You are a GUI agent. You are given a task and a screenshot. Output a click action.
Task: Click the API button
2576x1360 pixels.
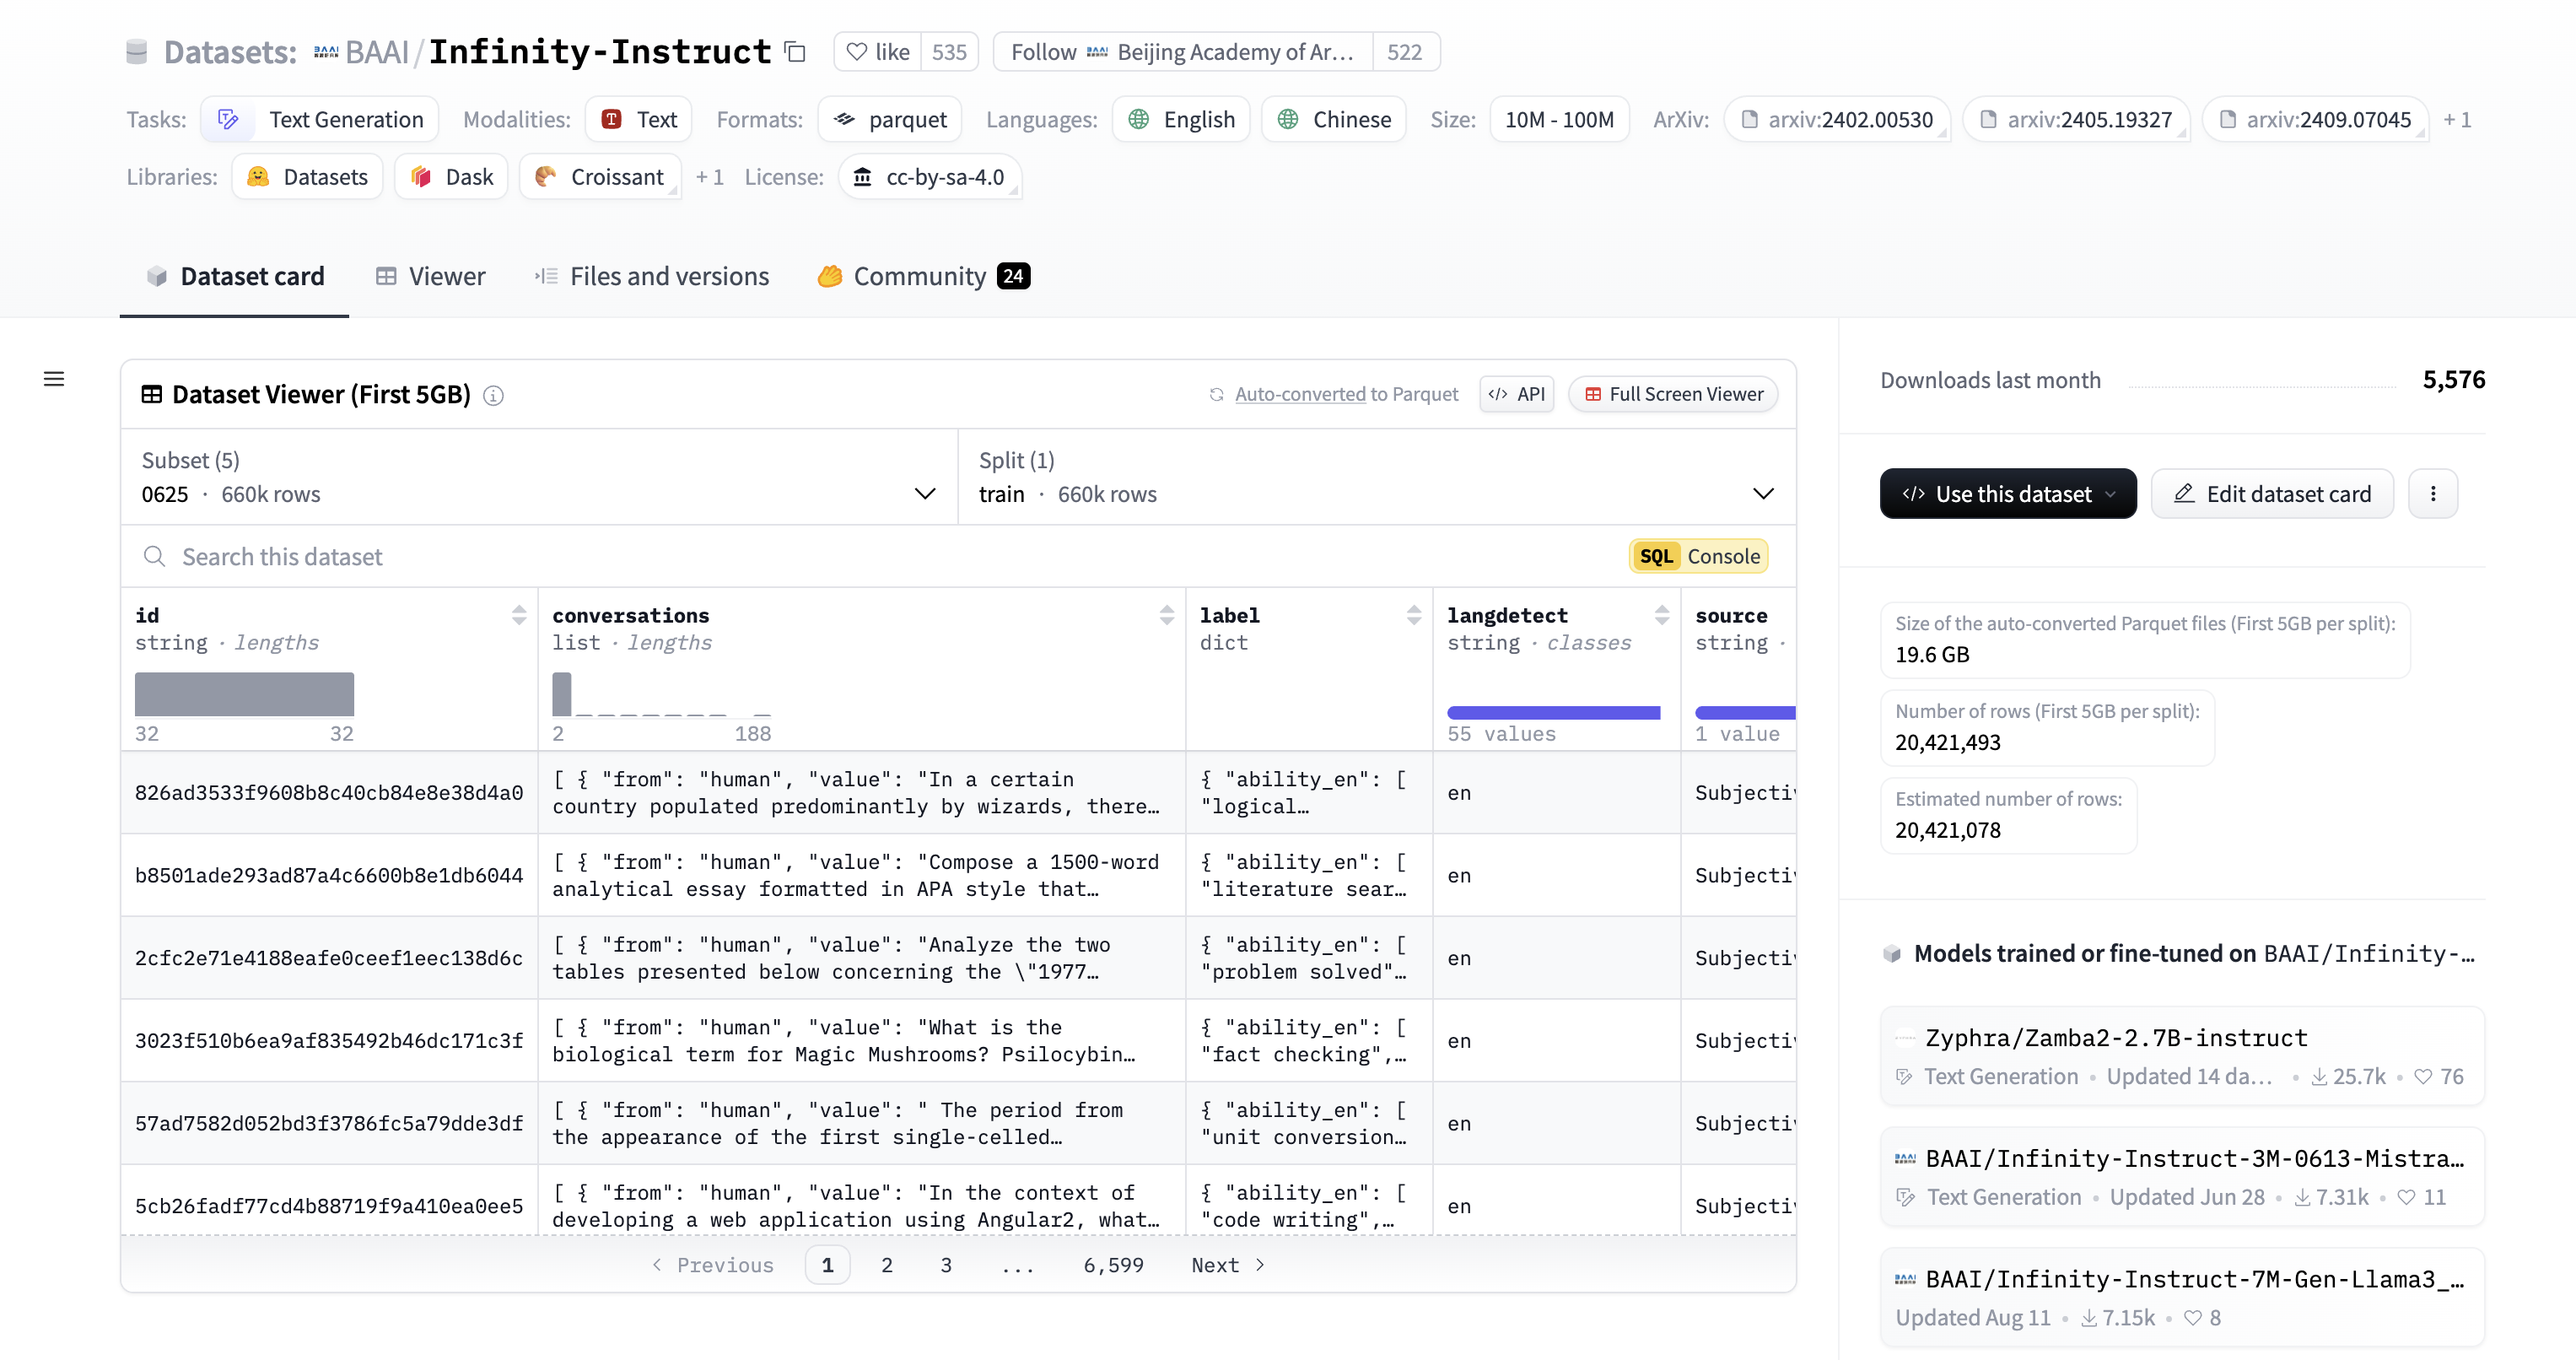[1516, 394]
